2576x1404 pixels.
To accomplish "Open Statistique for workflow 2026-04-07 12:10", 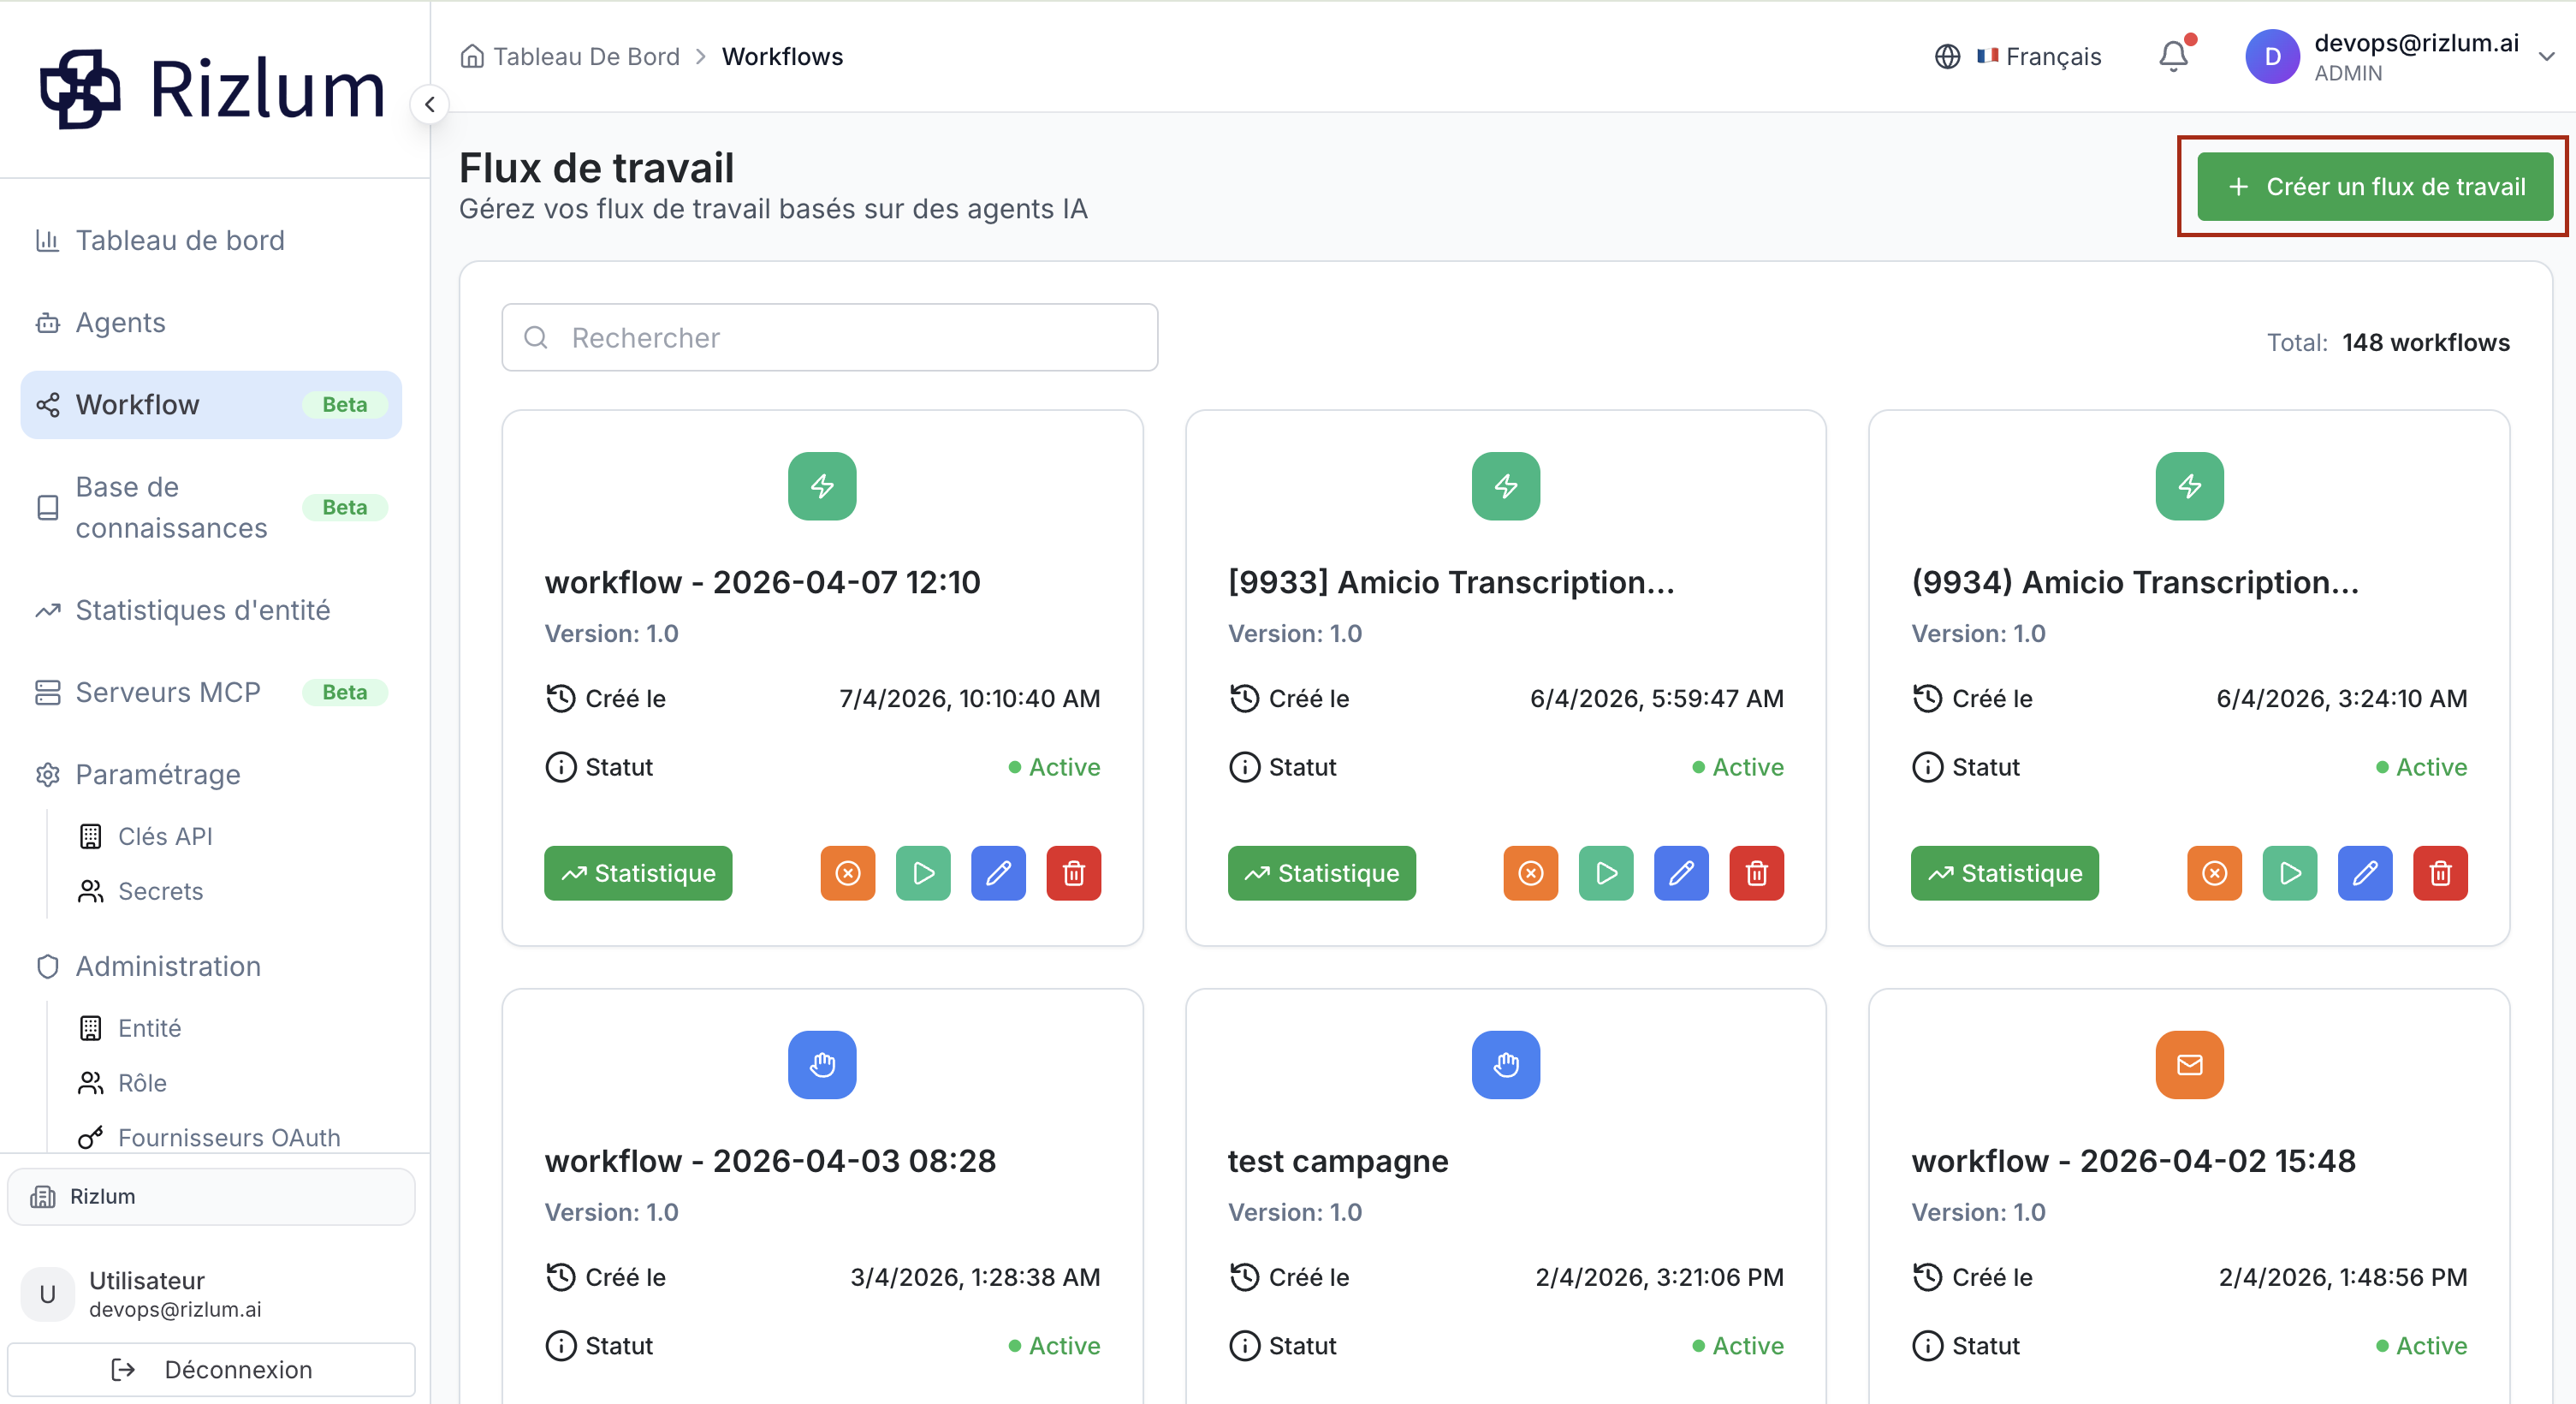I will (638, 873).
